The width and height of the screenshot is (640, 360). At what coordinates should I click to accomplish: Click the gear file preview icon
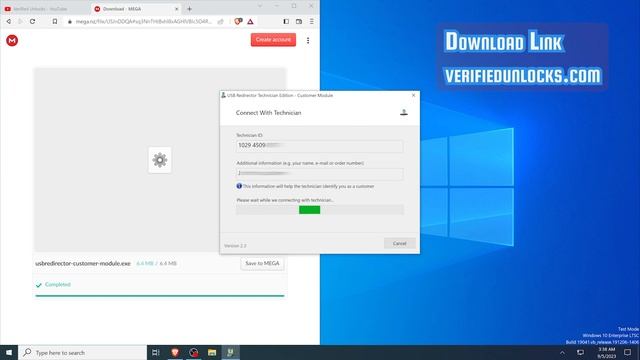(x=160, y=160)
